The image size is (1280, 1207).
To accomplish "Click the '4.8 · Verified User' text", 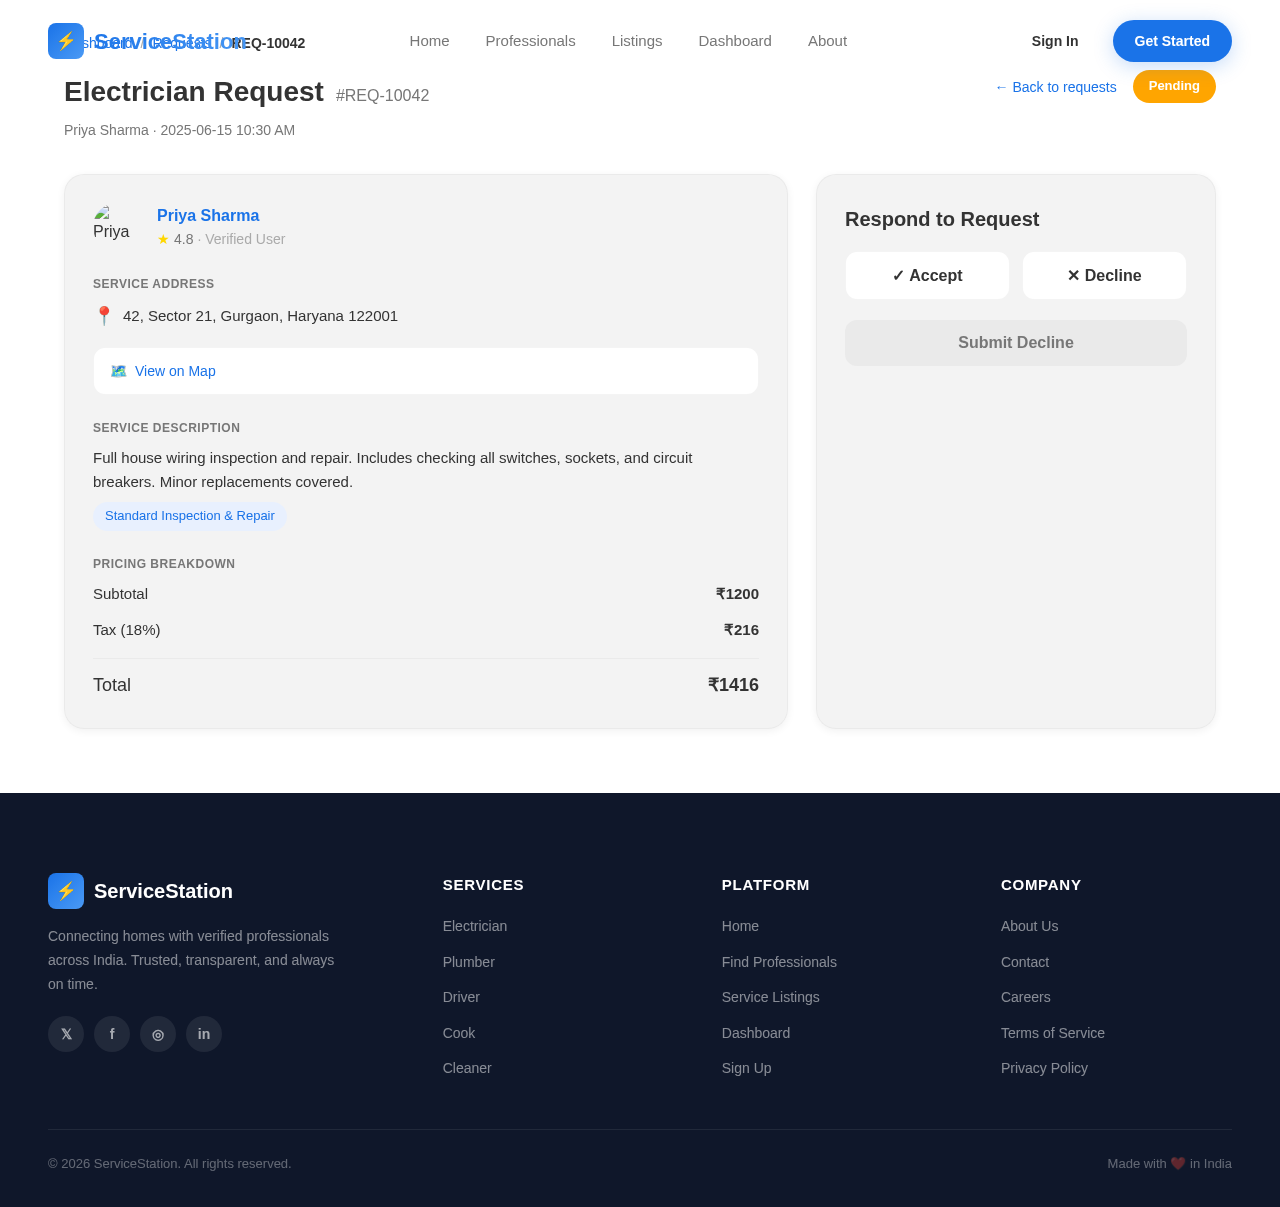I will click(x=229, y=239).
